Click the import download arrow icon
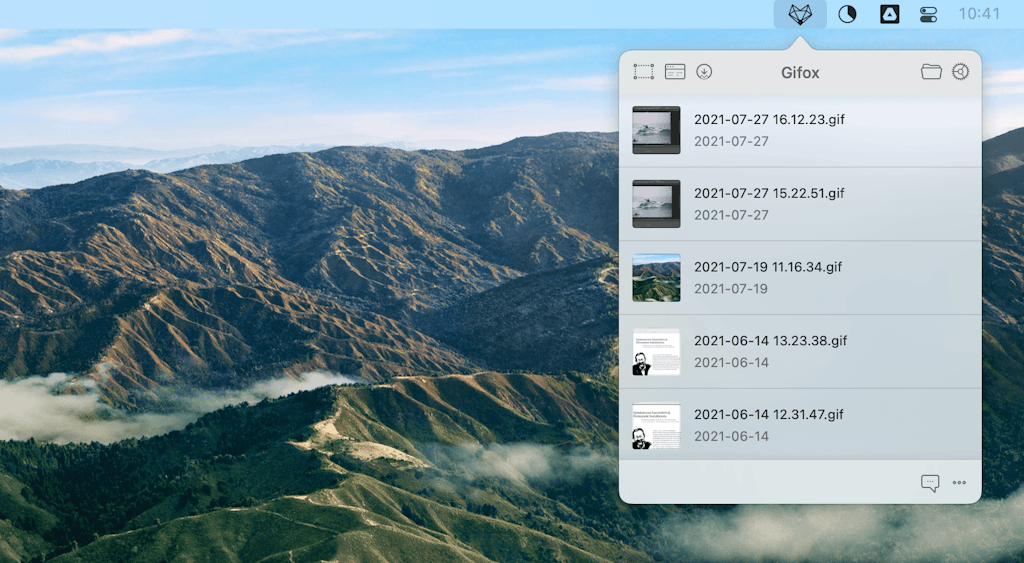Image resolution: width=1024 pixels, height=563 pixels. [704, 72]
